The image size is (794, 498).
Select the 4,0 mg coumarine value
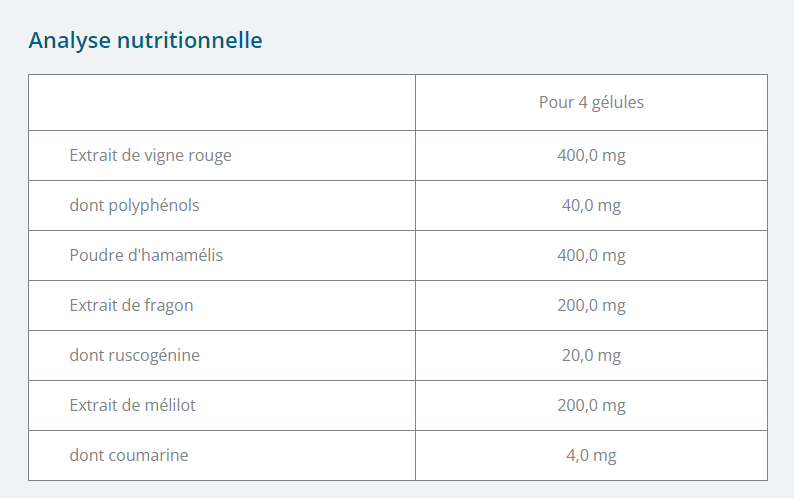tap(591, 455)
